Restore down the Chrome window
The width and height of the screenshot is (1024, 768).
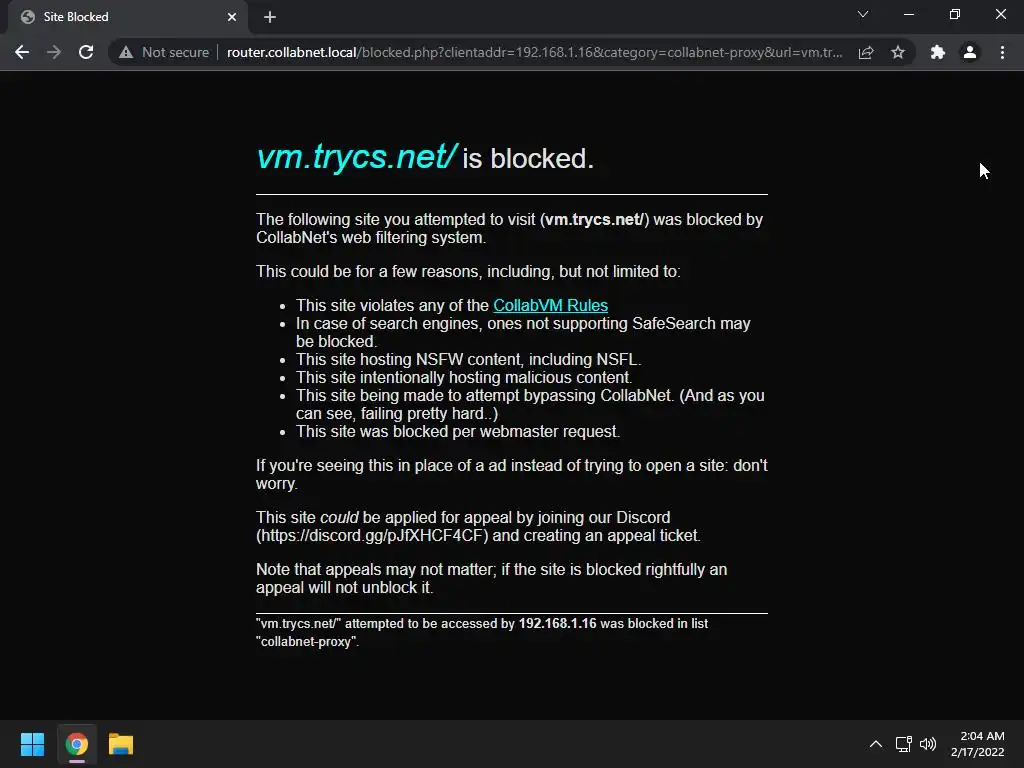[x=955, y=14]
